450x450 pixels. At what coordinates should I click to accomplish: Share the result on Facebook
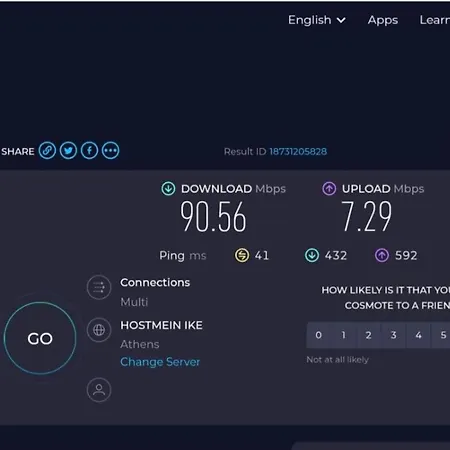click(x=89, y=151)
